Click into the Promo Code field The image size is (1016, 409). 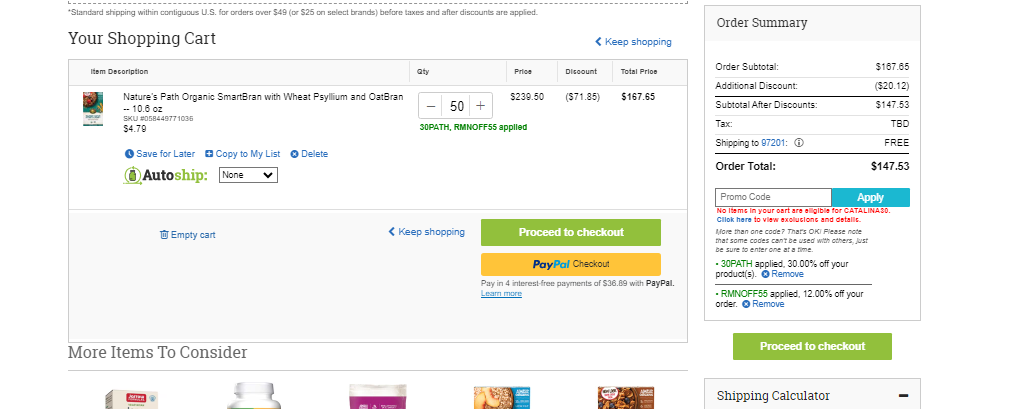click(x=773, y=197)
